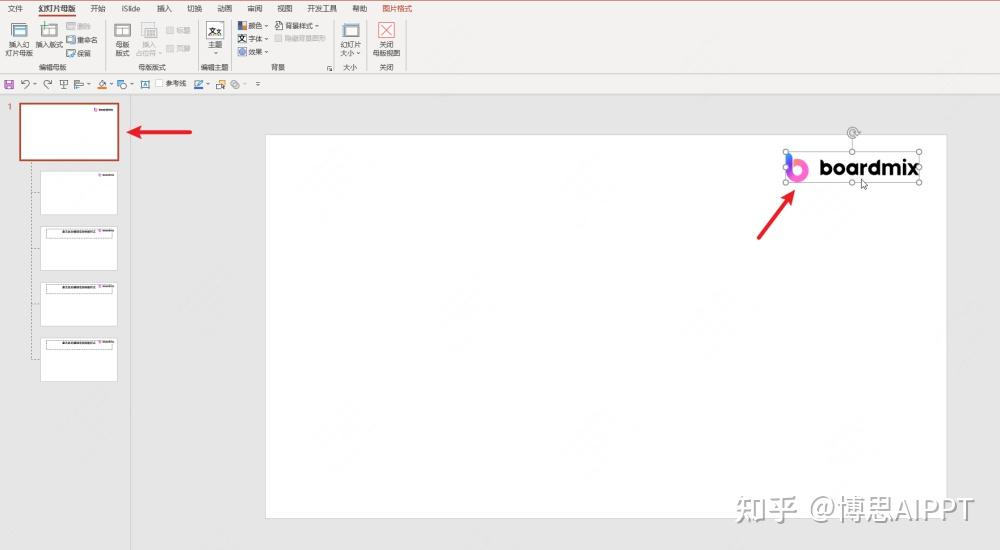Switch to Help (帮助) tab

[x=360, y=8]
